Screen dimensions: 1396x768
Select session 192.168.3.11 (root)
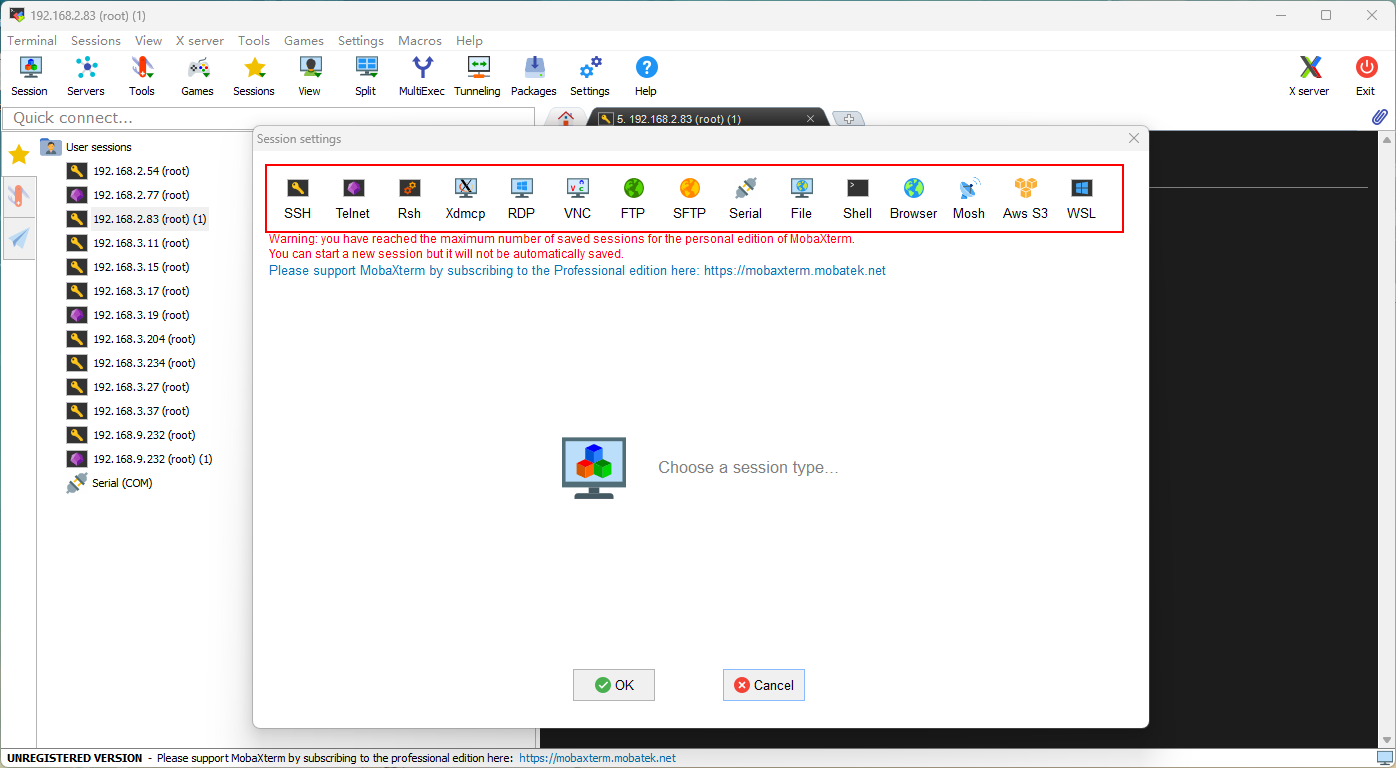pyautogui.click(x=128, y=243)
